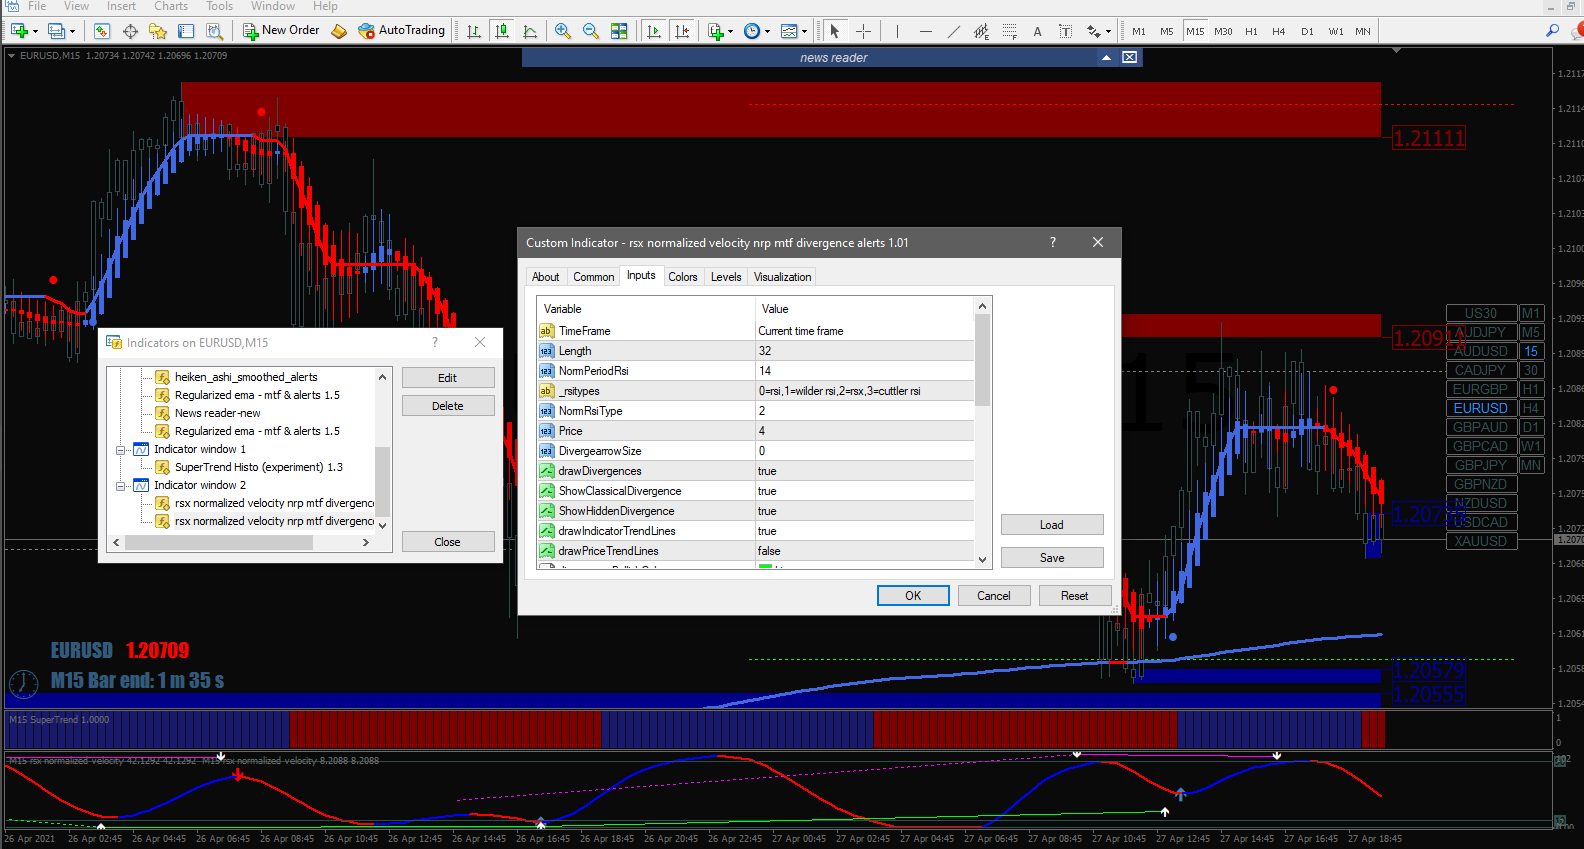Select the H4 timeframe in the toolbar
1584x849 pixels.
(1278, 31)
